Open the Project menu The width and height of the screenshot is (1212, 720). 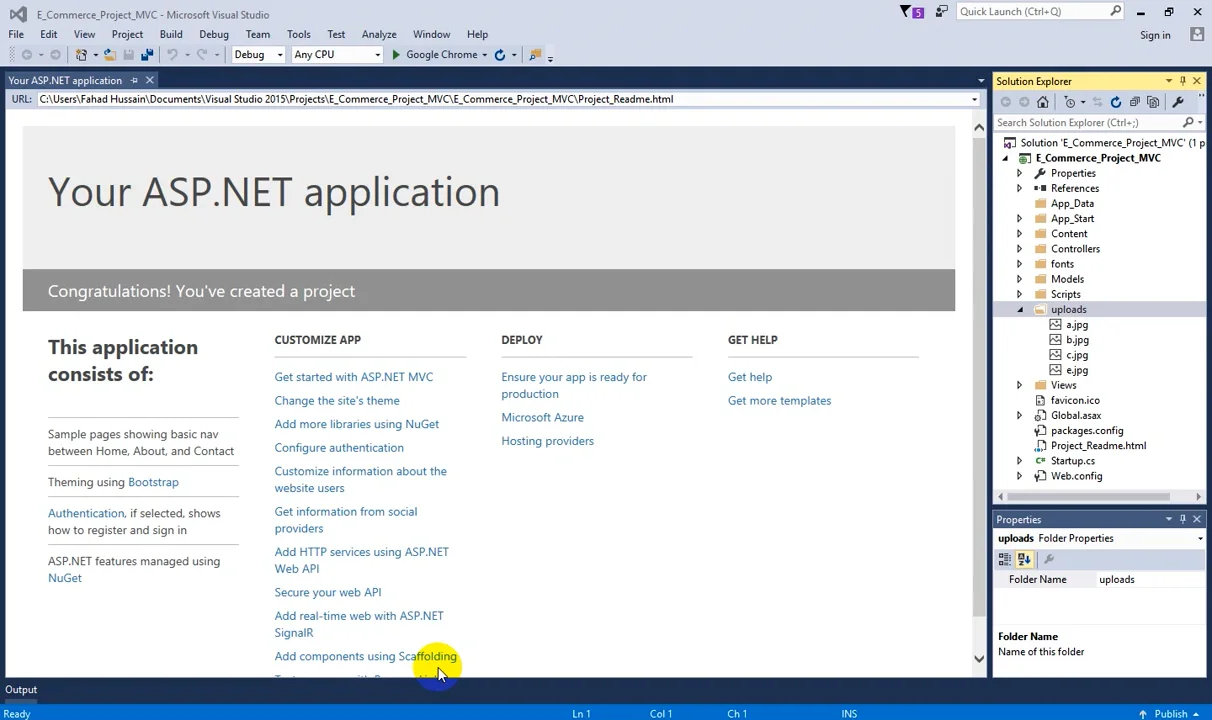coord(127,34)
